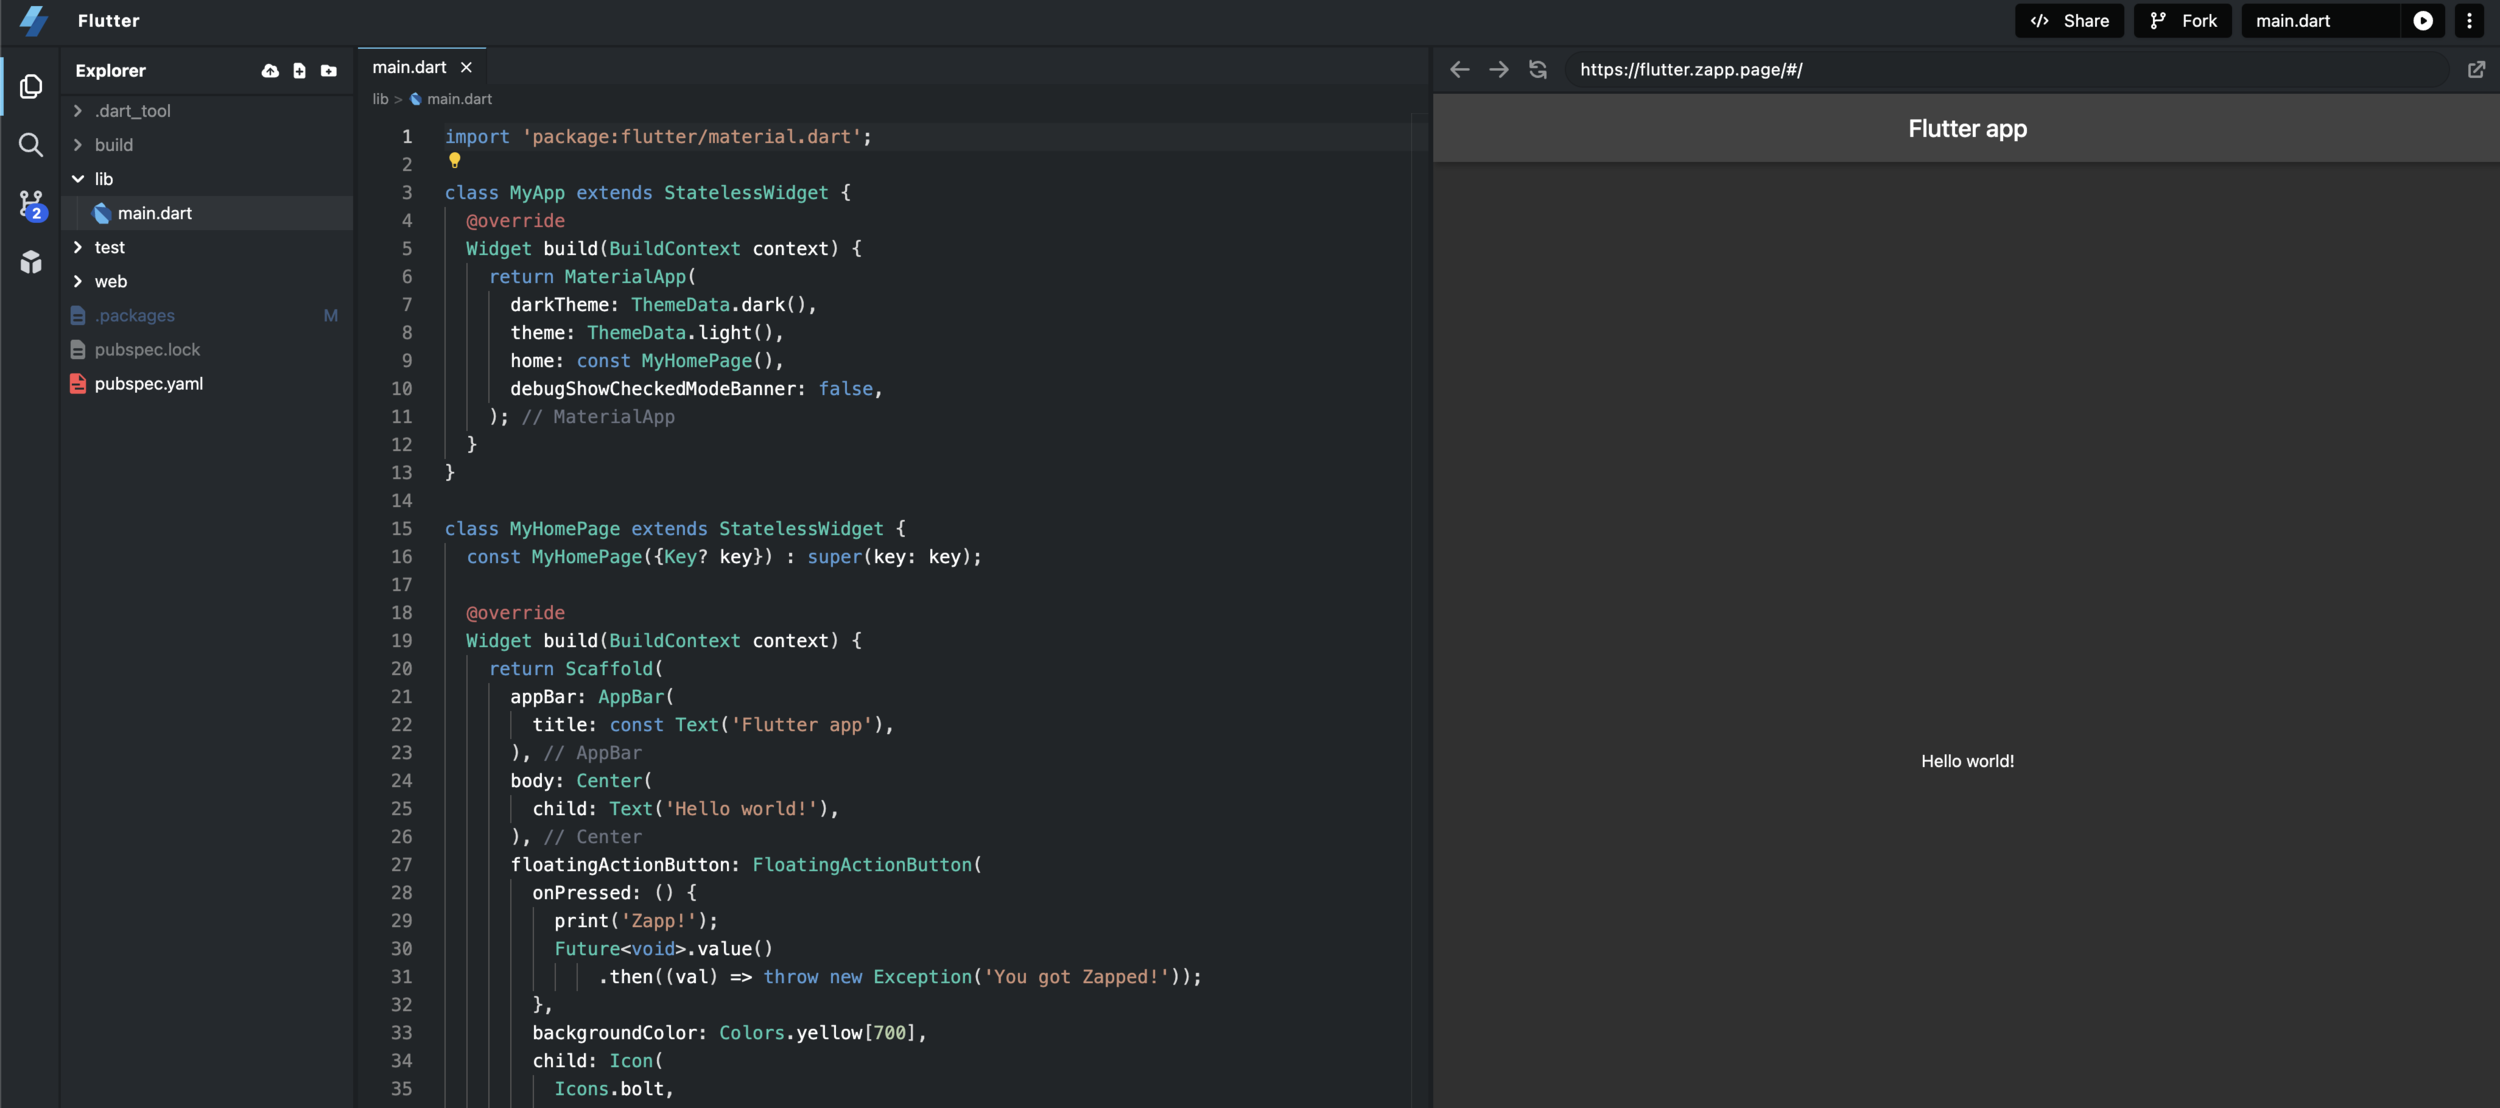The height and width of the screenshot is (1108, 2500).
Task: Open the Search panel icon
Action: [31, 146]
